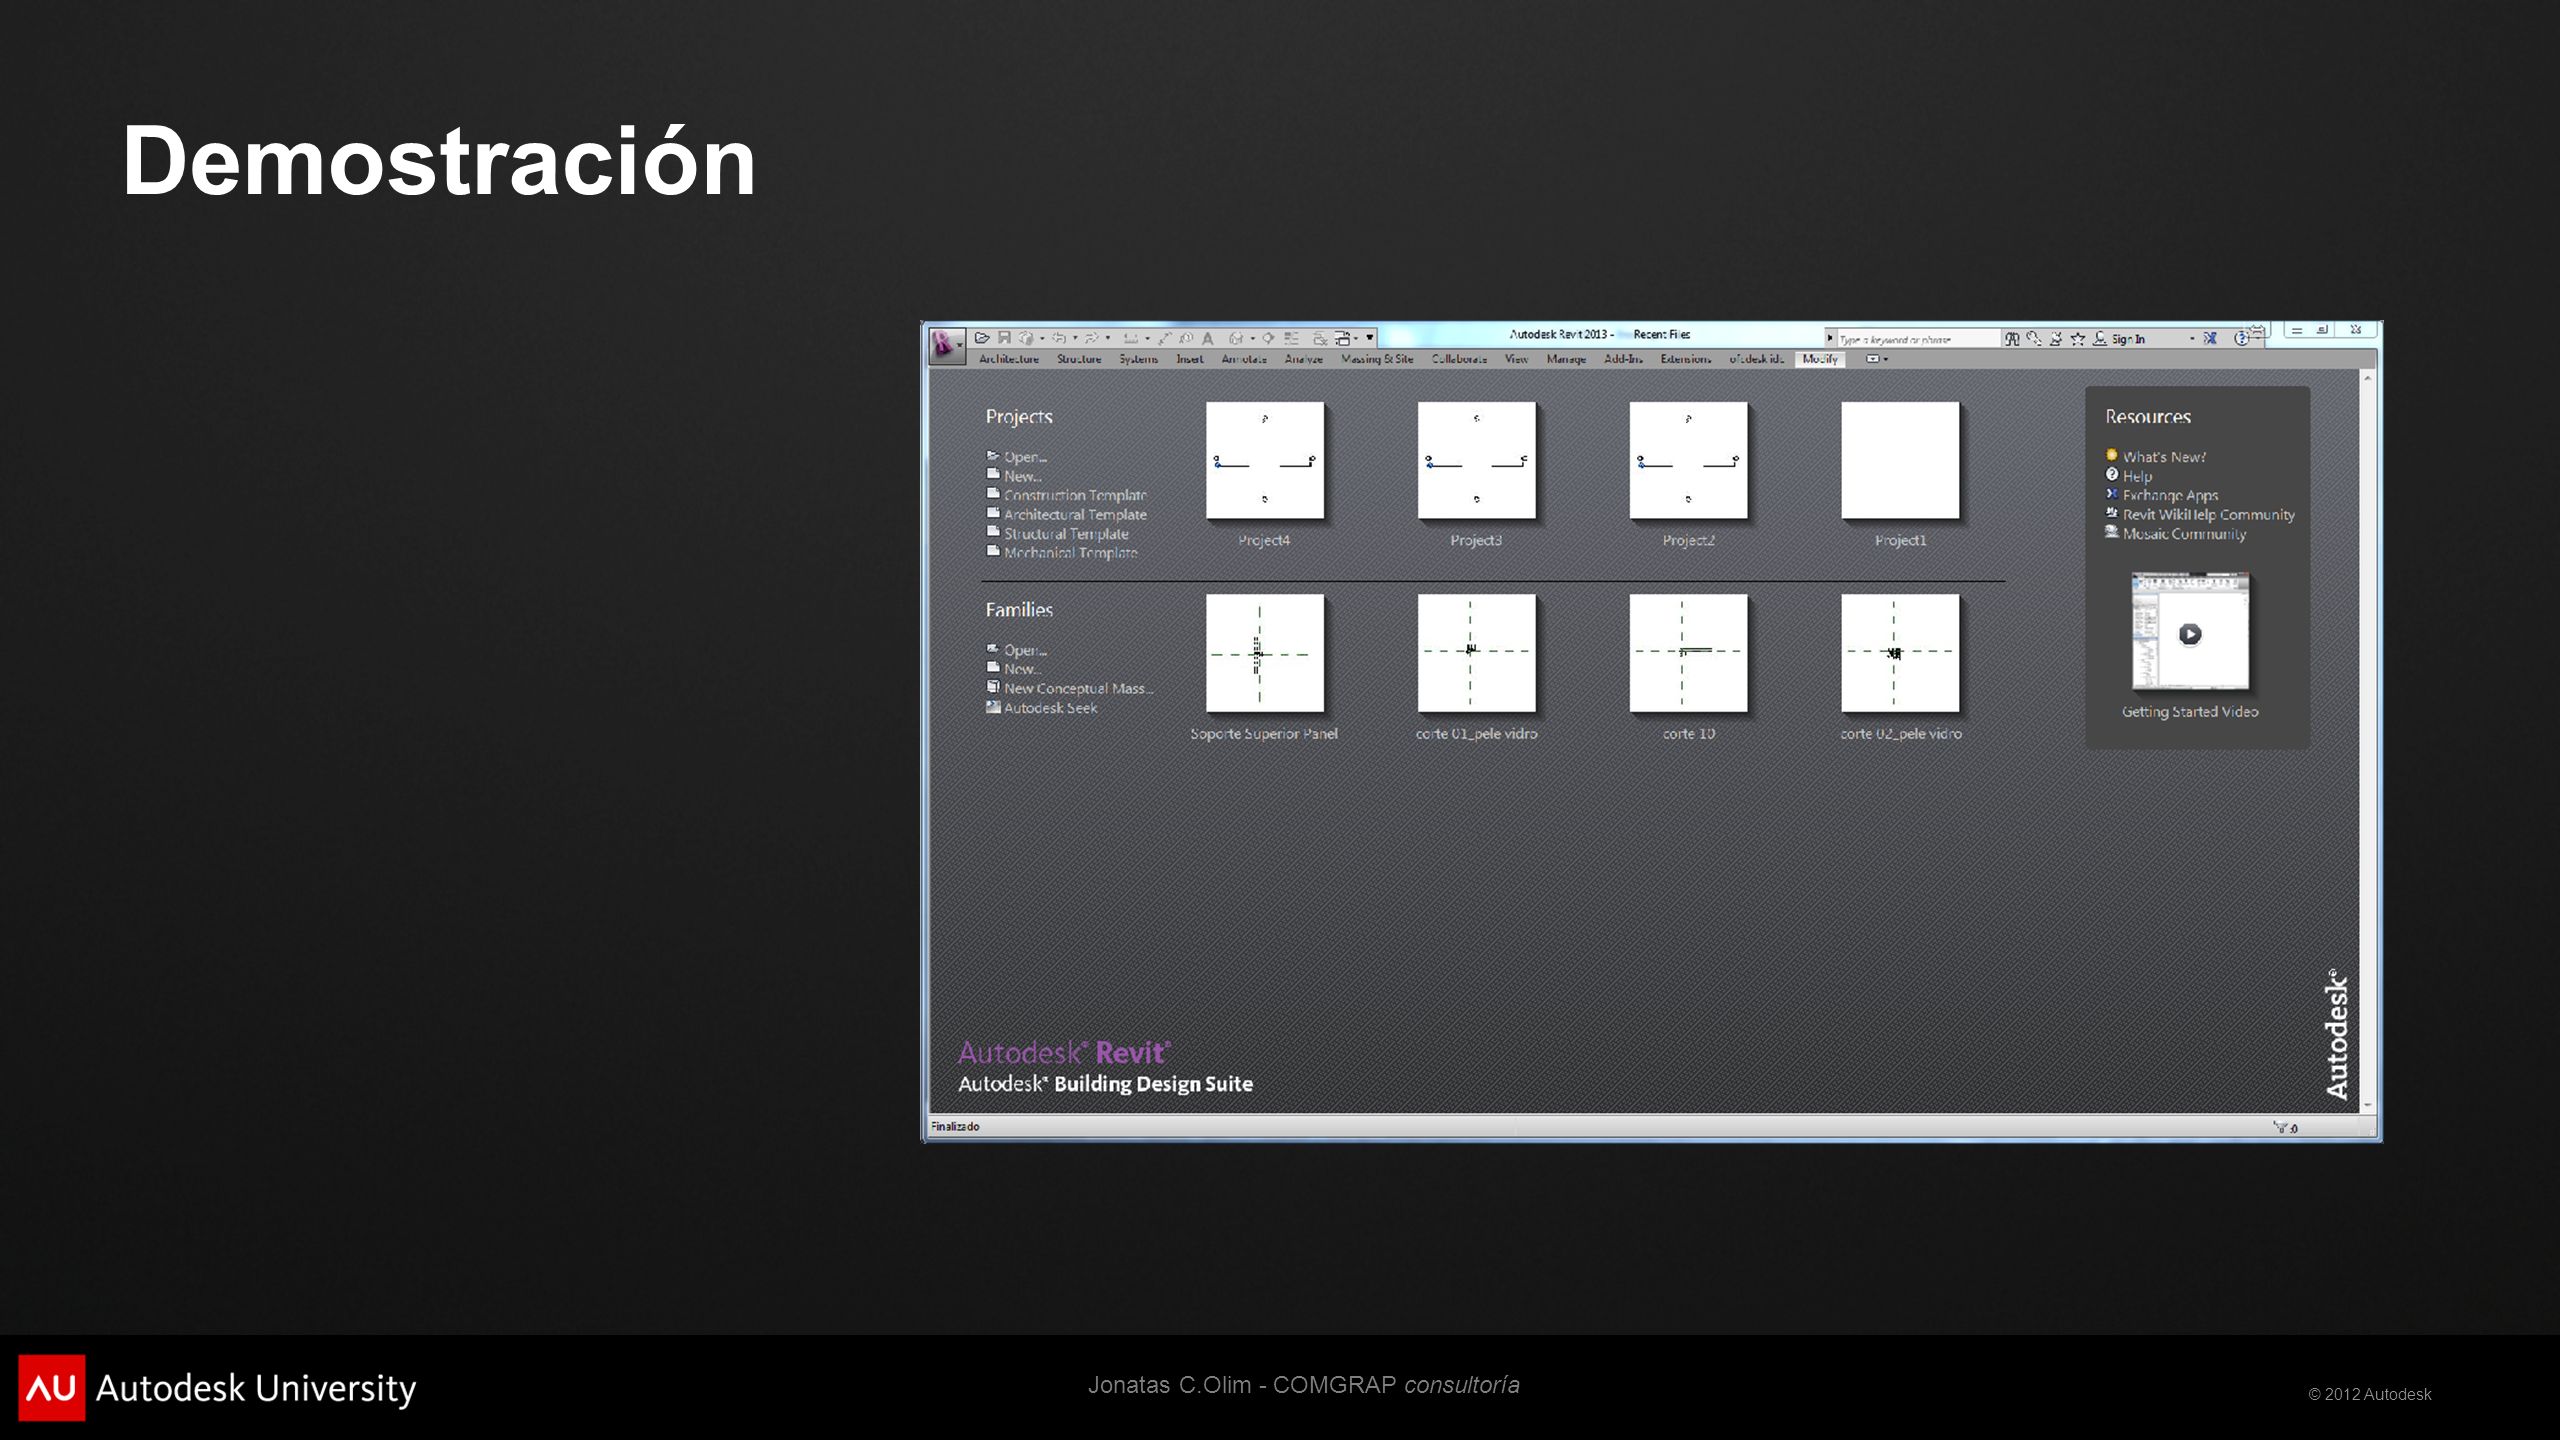Click the Subscription Center key icon
2560x1440 pixels.
[x=2033, y=339]
